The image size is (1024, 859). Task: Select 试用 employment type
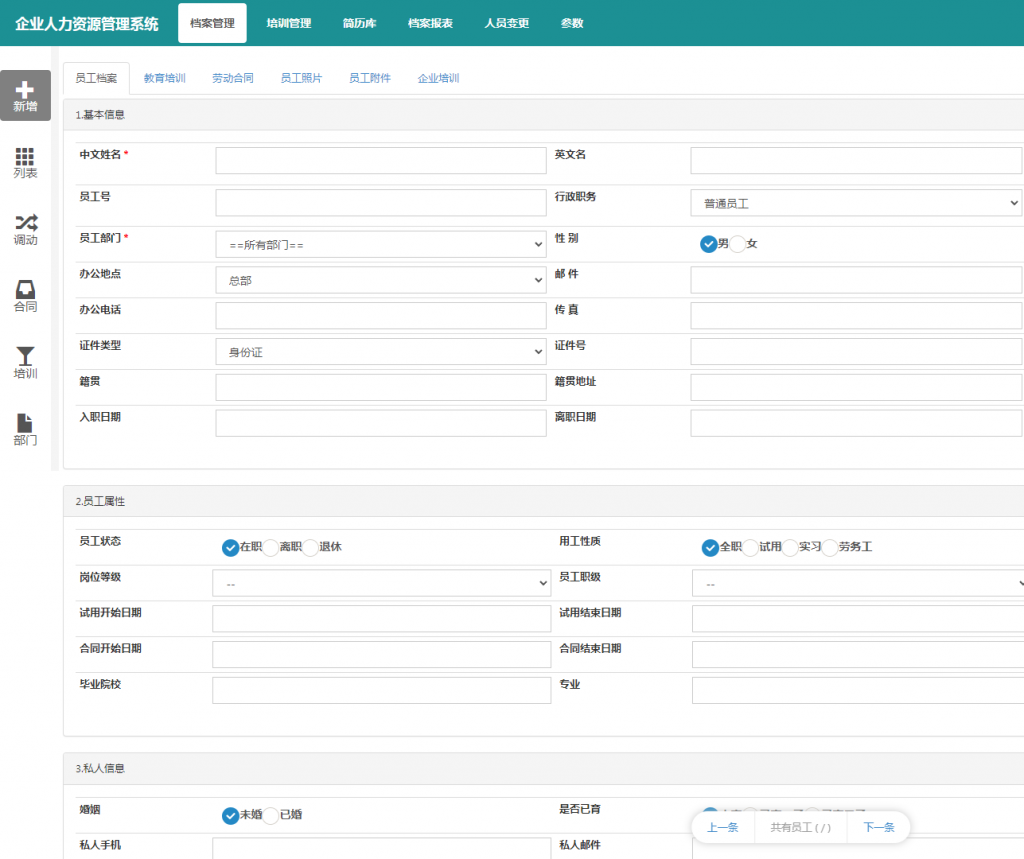pyautogui.click(x=750, y=547)
